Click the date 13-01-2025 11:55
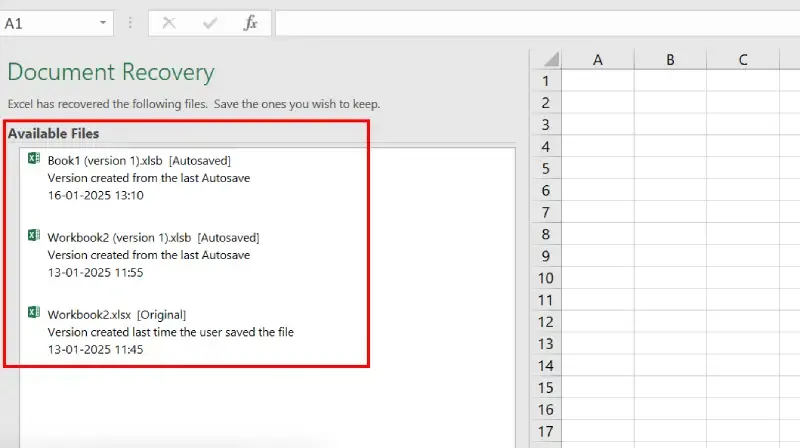 click(x=95, y=272)
